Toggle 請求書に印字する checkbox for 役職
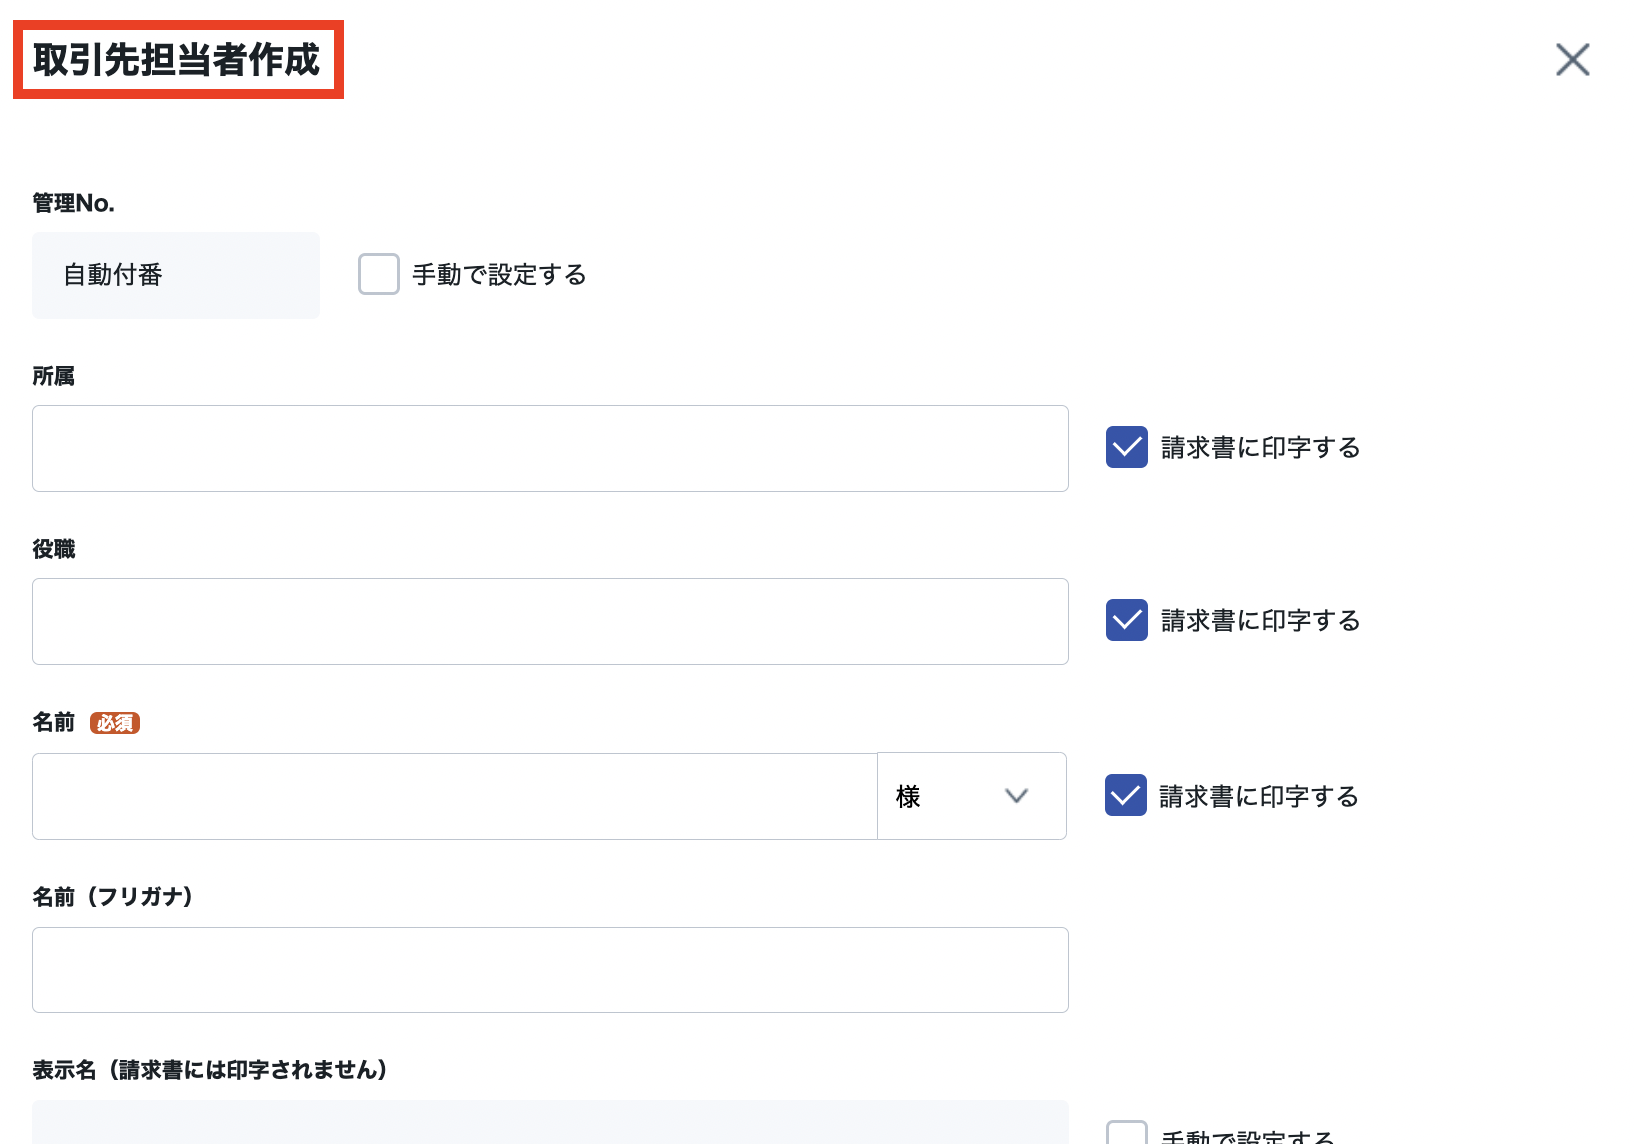Screen dimensions: 1634x1144 pyautogui.click(x=1127, y=620)
